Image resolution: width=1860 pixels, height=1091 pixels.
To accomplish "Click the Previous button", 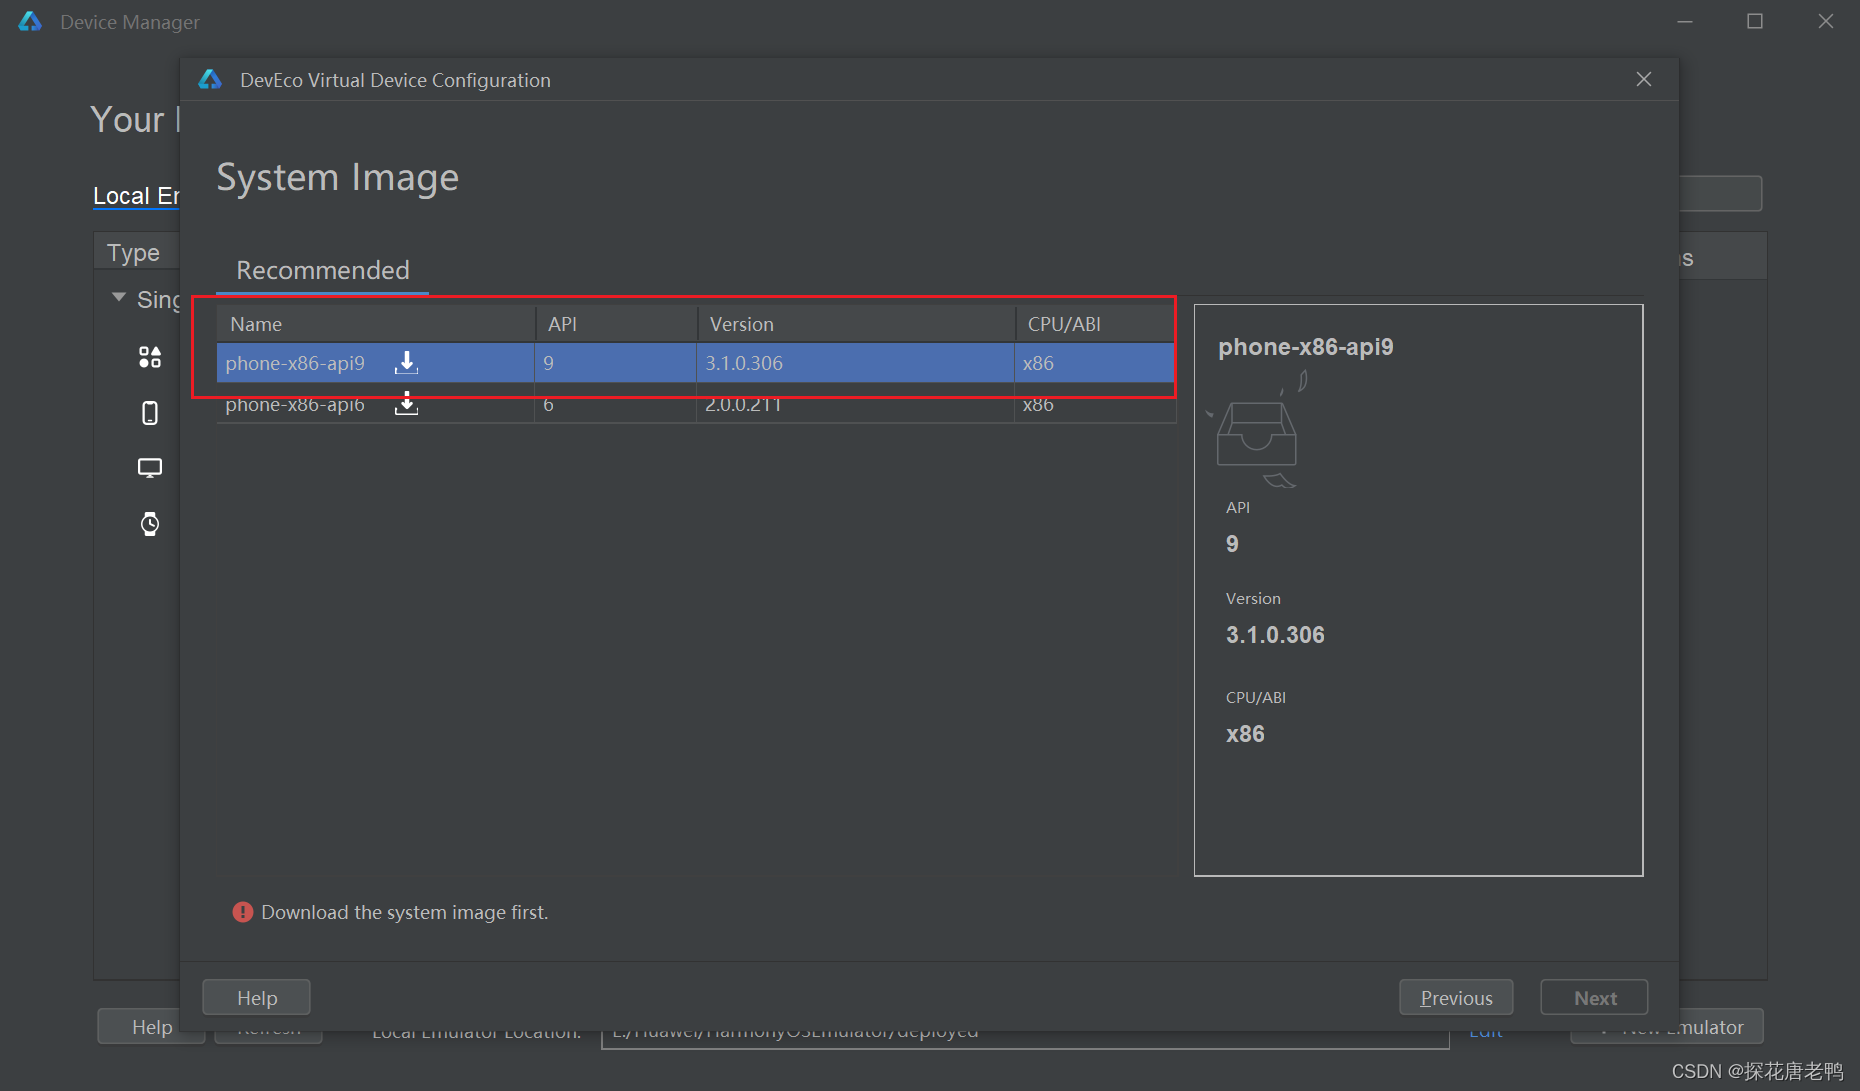I will (x=1456, y=998).
